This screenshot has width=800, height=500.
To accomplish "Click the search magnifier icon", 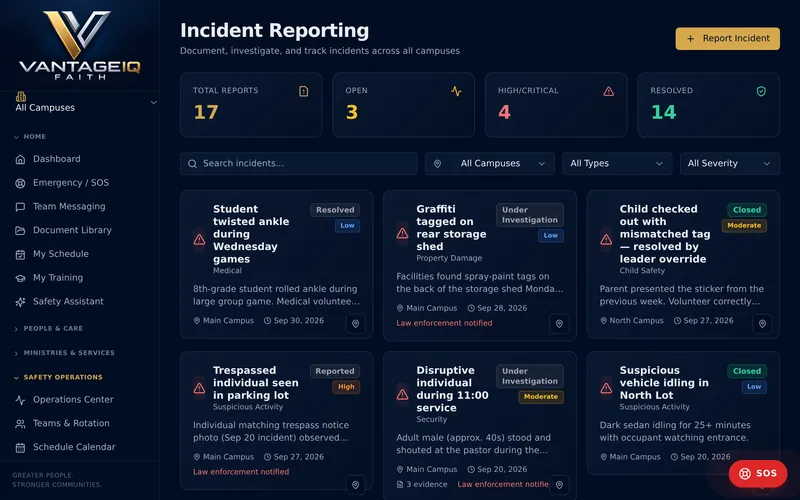I will (192, 164).
